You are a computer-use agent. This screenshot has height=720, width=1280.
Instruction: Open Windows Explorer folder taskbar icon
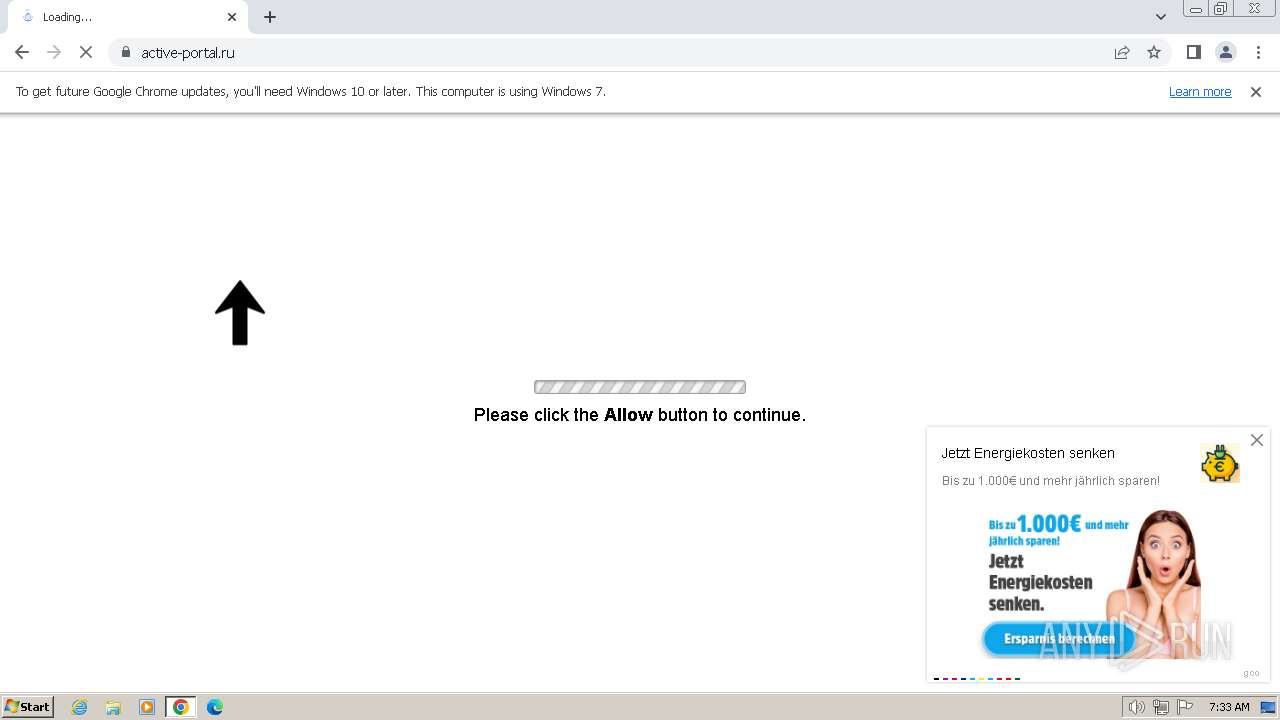click(113, 707)
